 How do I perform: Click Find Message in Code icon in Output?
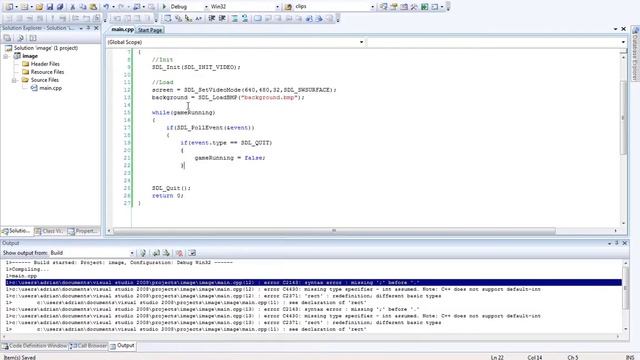pos(143,253)
